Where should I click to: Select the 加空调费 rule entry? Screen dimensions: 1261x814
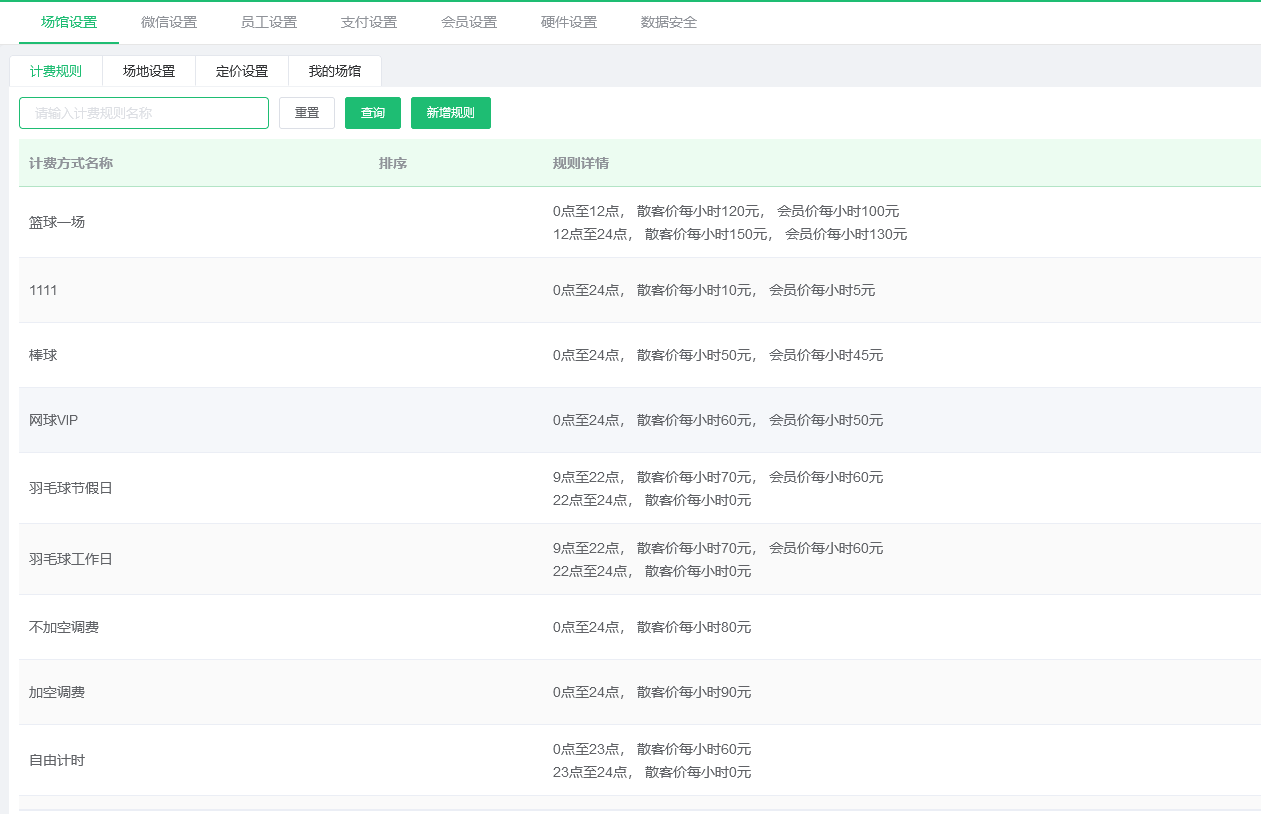(54, 691)
